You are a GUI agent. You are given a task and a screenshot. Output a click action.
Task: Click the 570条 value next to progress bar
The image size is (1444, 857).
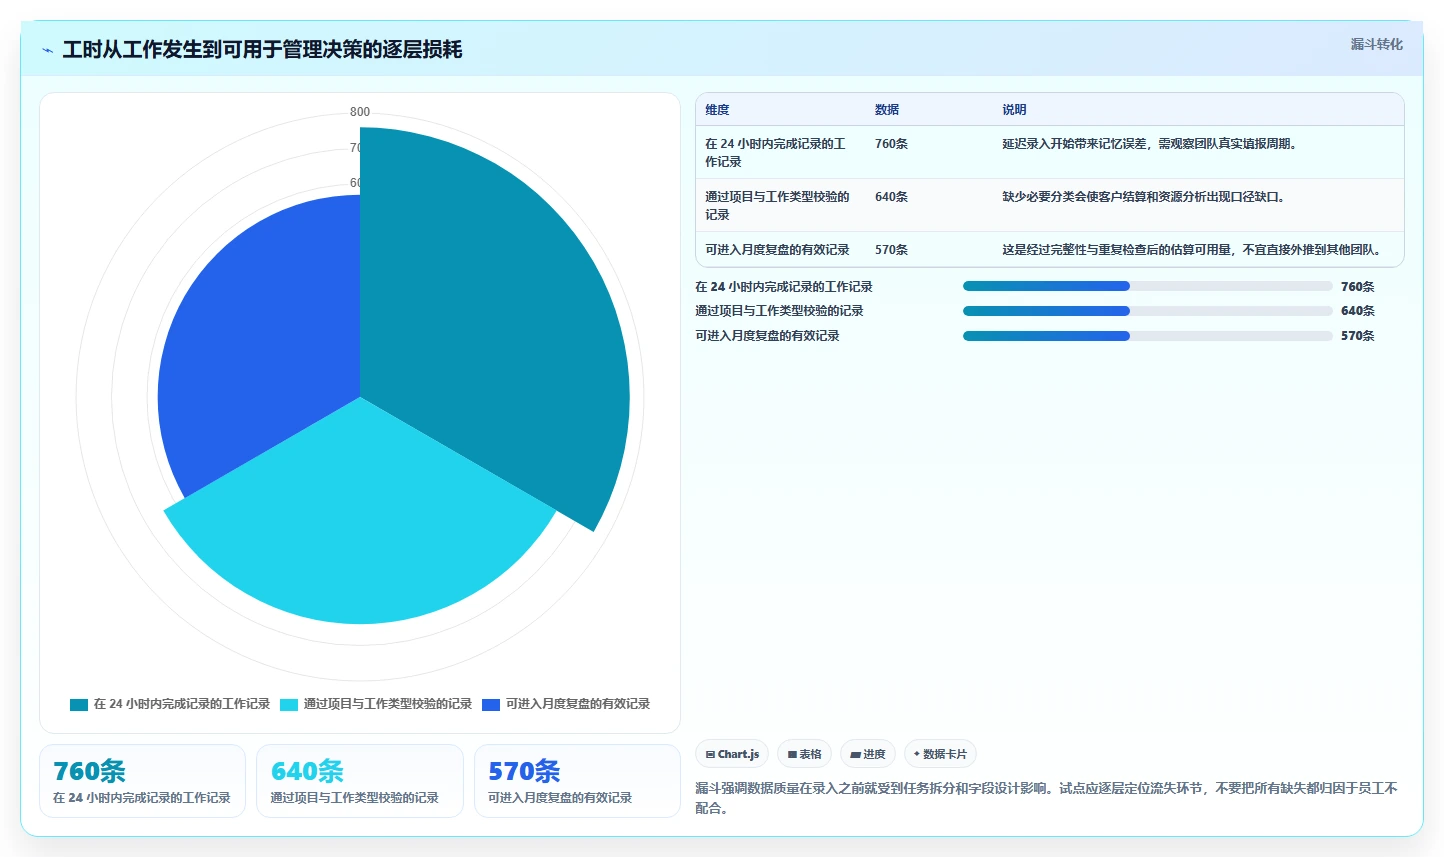[1358, 336]
